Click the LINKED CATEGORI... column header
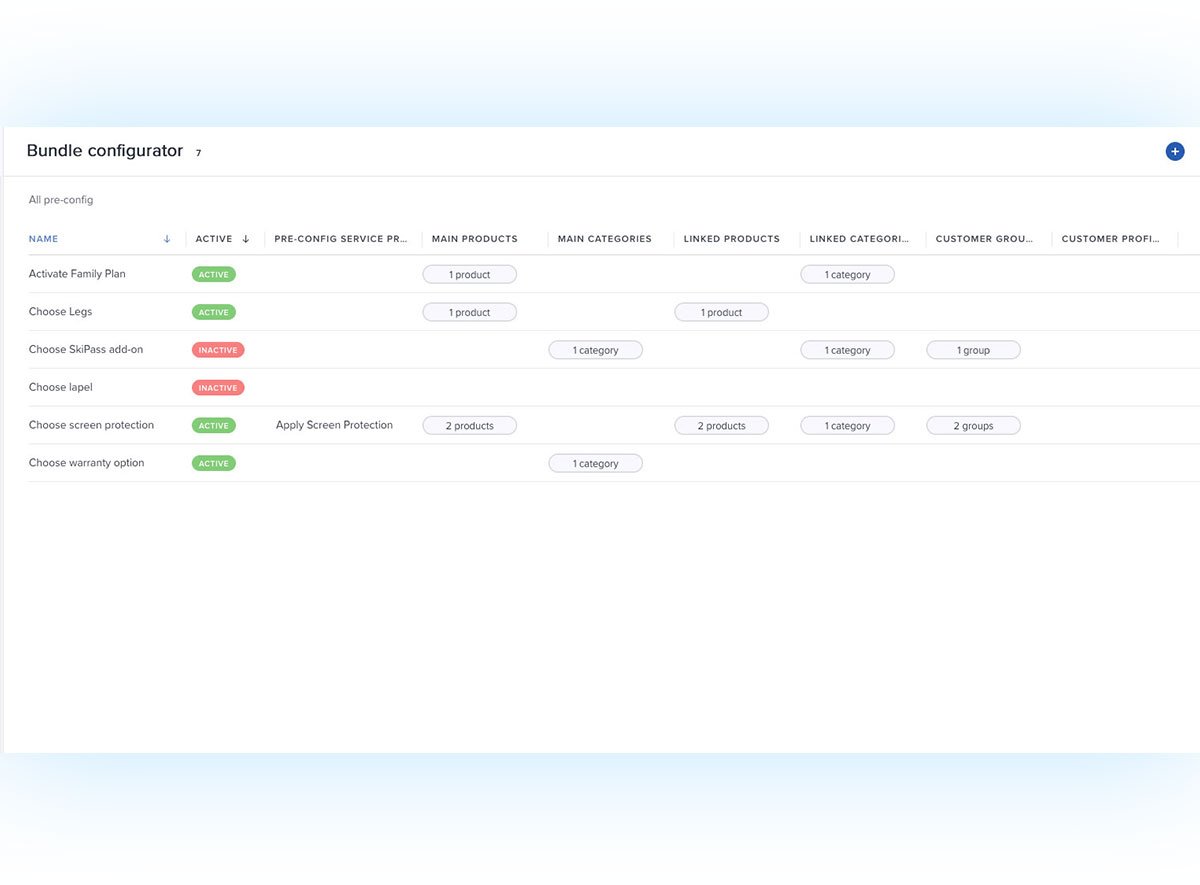The width and height of the screenshot is (1200, 885). tap(860, 239)
